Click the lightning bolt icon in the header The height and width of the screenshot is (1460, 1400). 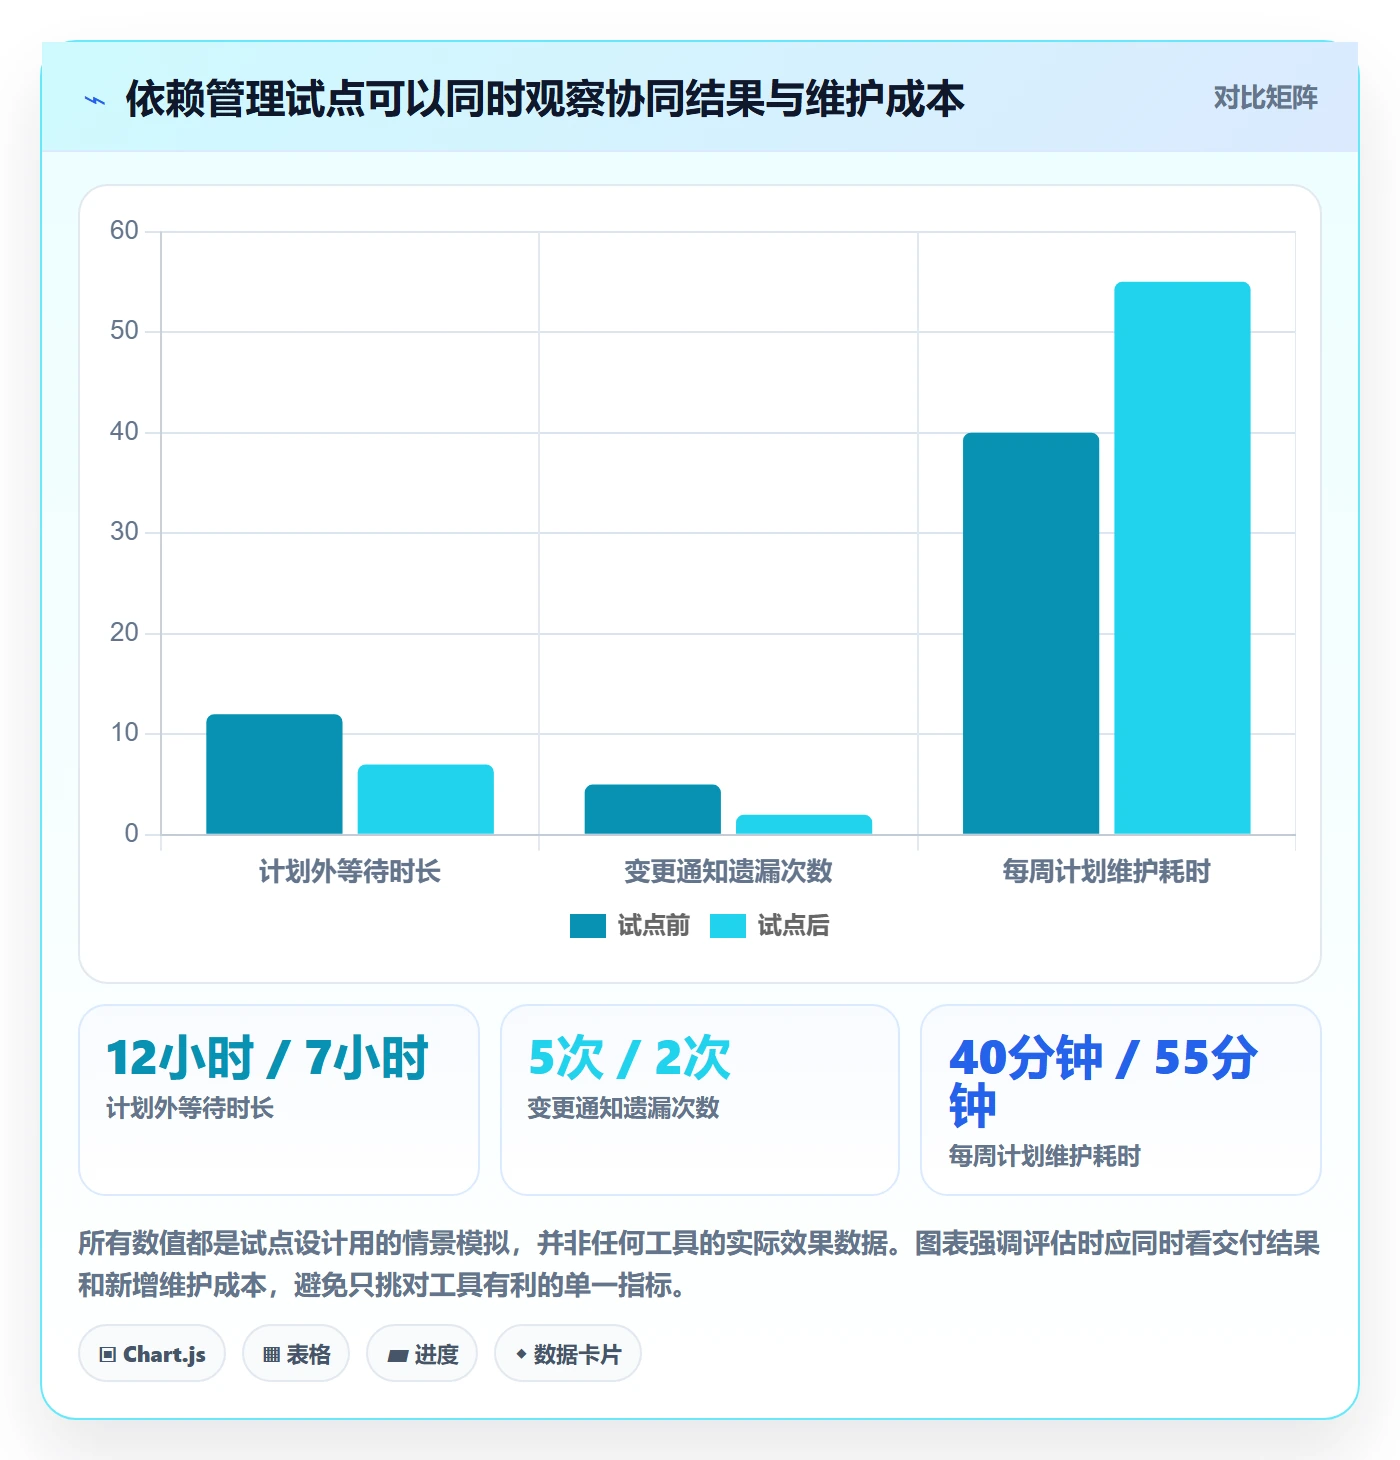95,99
